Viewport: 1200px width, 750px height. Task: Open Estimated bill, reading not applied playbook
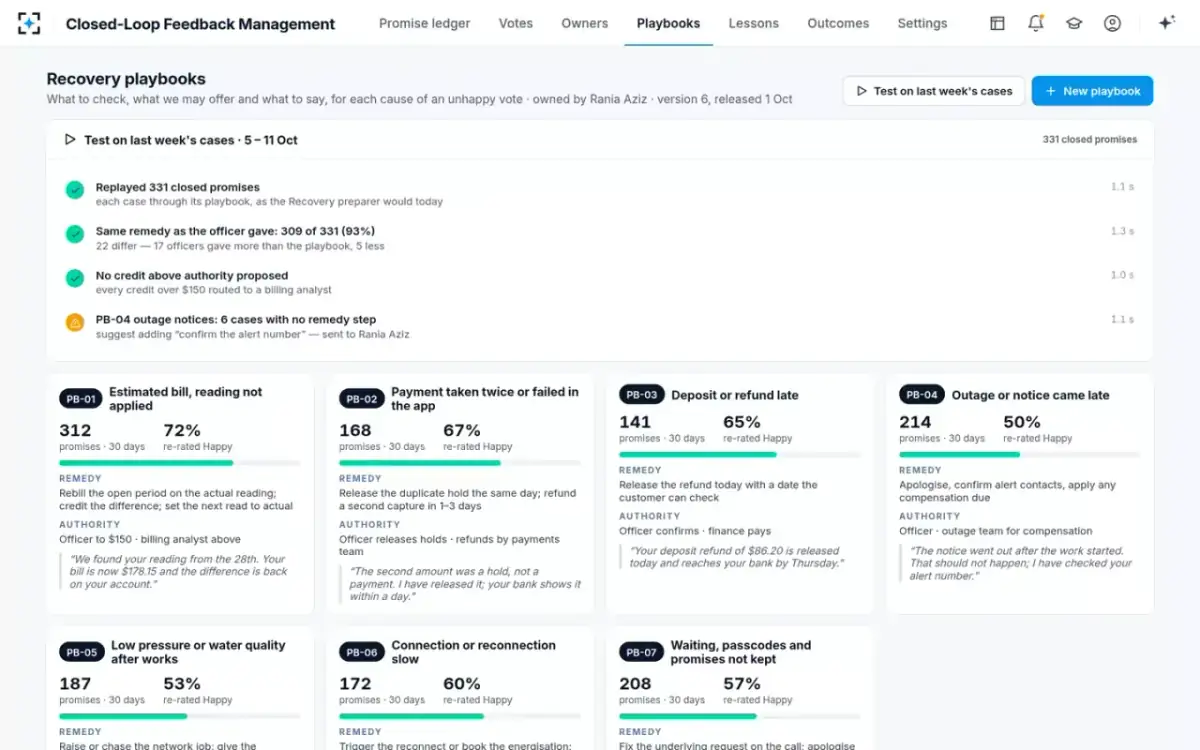tap(186, 399)
